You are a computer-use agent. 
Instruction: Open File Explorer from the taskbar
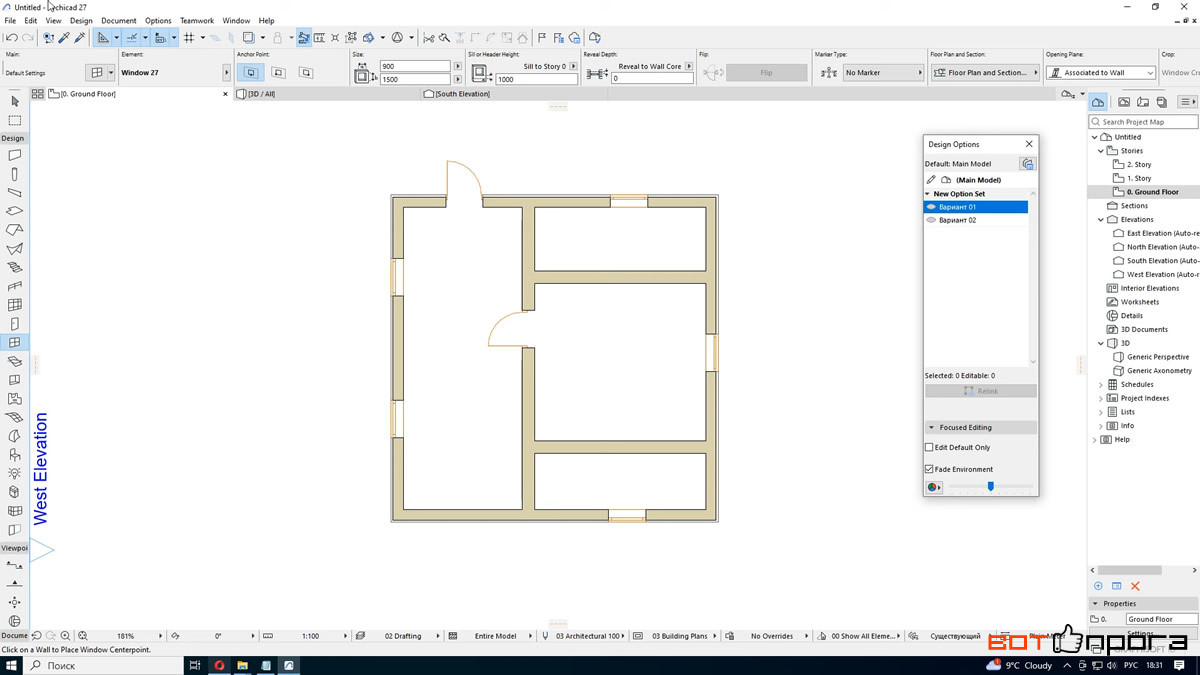pos(243,665)
